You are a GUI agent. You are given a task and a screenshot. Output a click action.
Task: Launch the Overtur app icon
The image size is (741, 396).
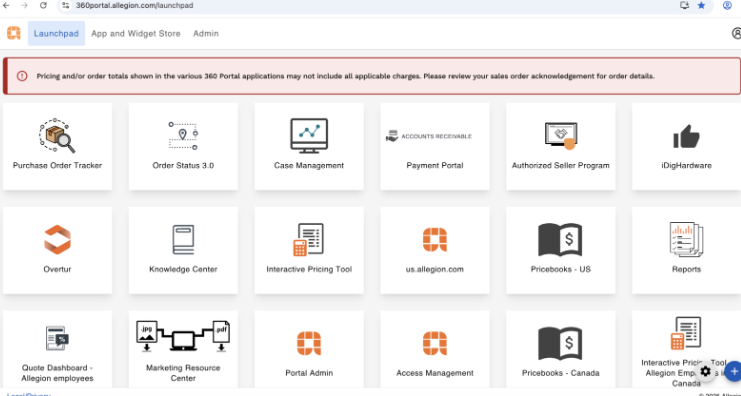pos(57,240)
